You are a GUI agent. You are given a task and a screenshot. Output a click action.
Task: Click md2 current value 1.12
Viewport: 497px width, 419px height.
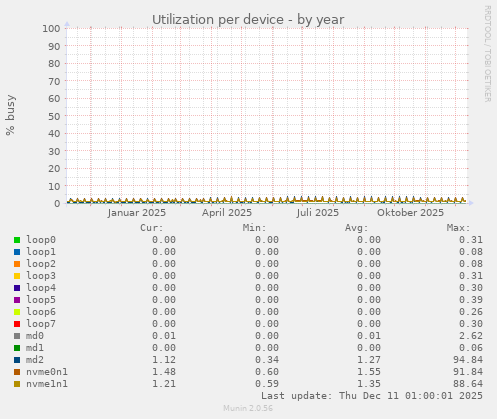164,360
